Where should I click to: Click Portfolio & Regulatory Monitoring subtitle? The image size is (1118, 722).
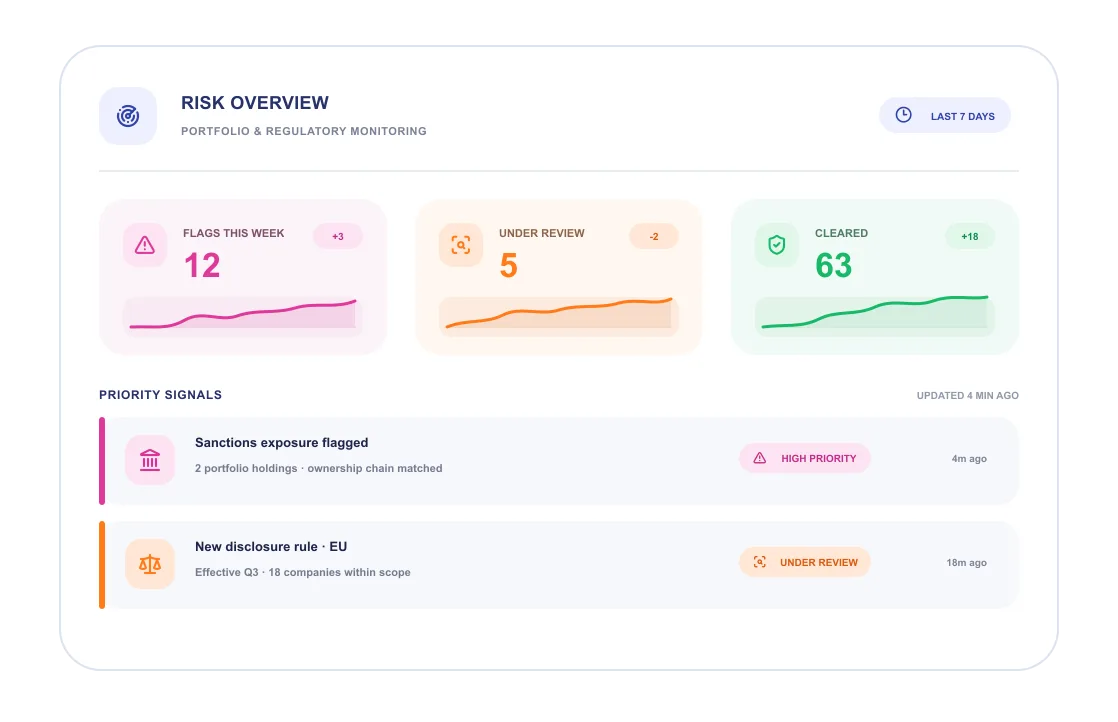[304, 131]
